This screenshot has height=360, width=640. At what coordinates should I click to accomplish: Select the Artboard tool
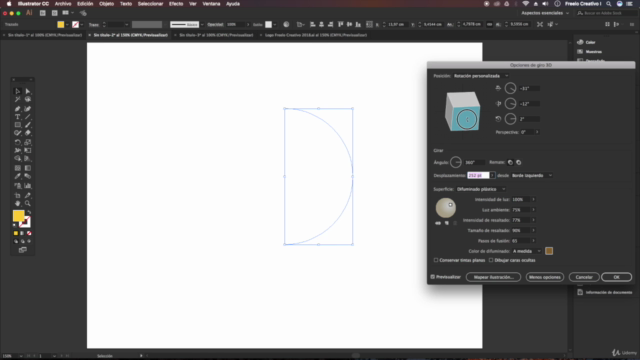[18, 196]
